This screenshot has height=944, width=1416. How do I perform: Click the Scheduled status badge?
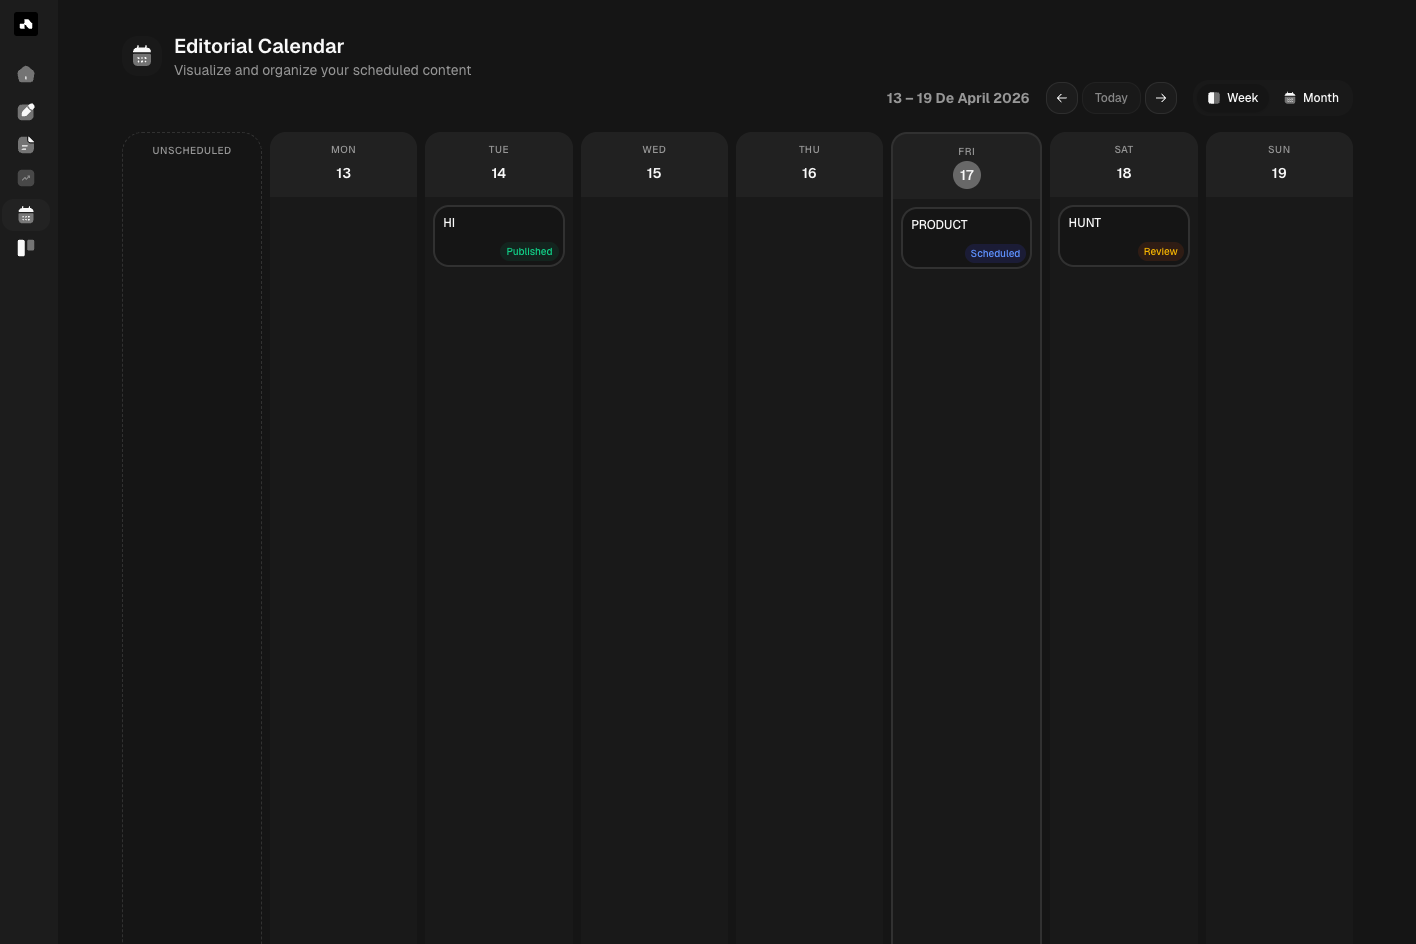pos(995,254)
